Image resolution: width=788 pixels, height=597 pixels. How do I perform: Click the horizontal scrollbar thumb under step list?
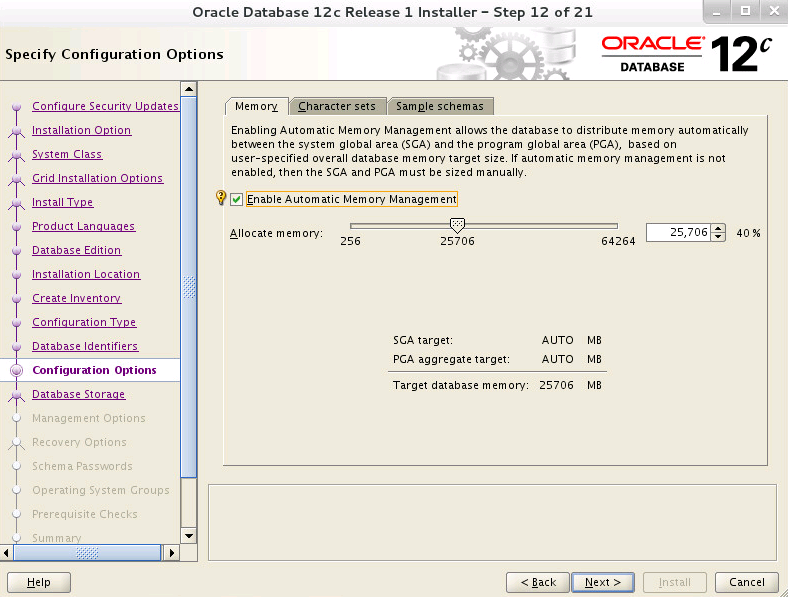click(x=87, y=553)
